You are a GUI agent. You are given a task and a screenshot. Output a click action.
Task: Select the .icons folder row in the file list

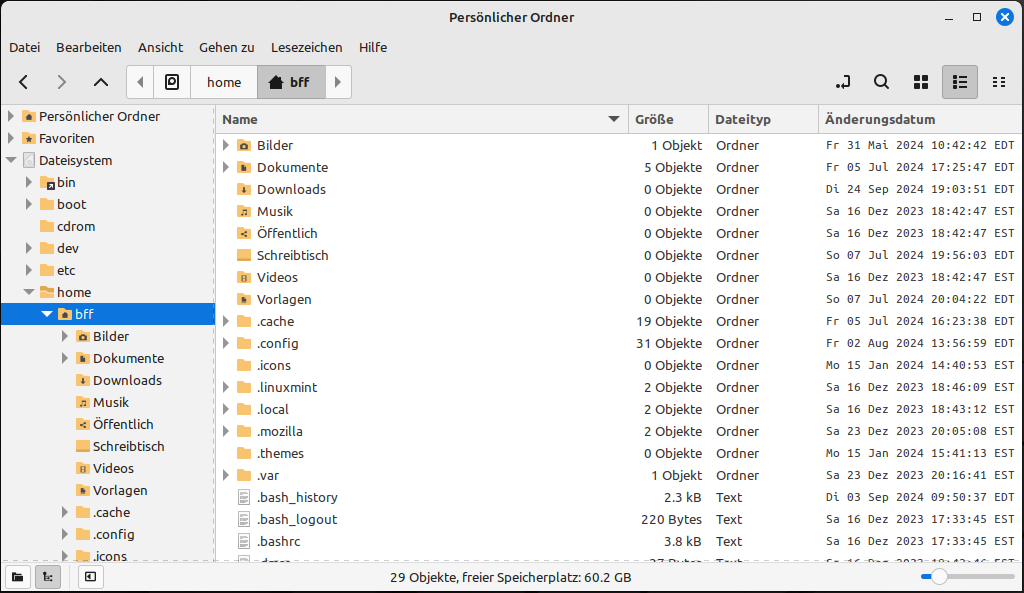(x=618, y=366)
